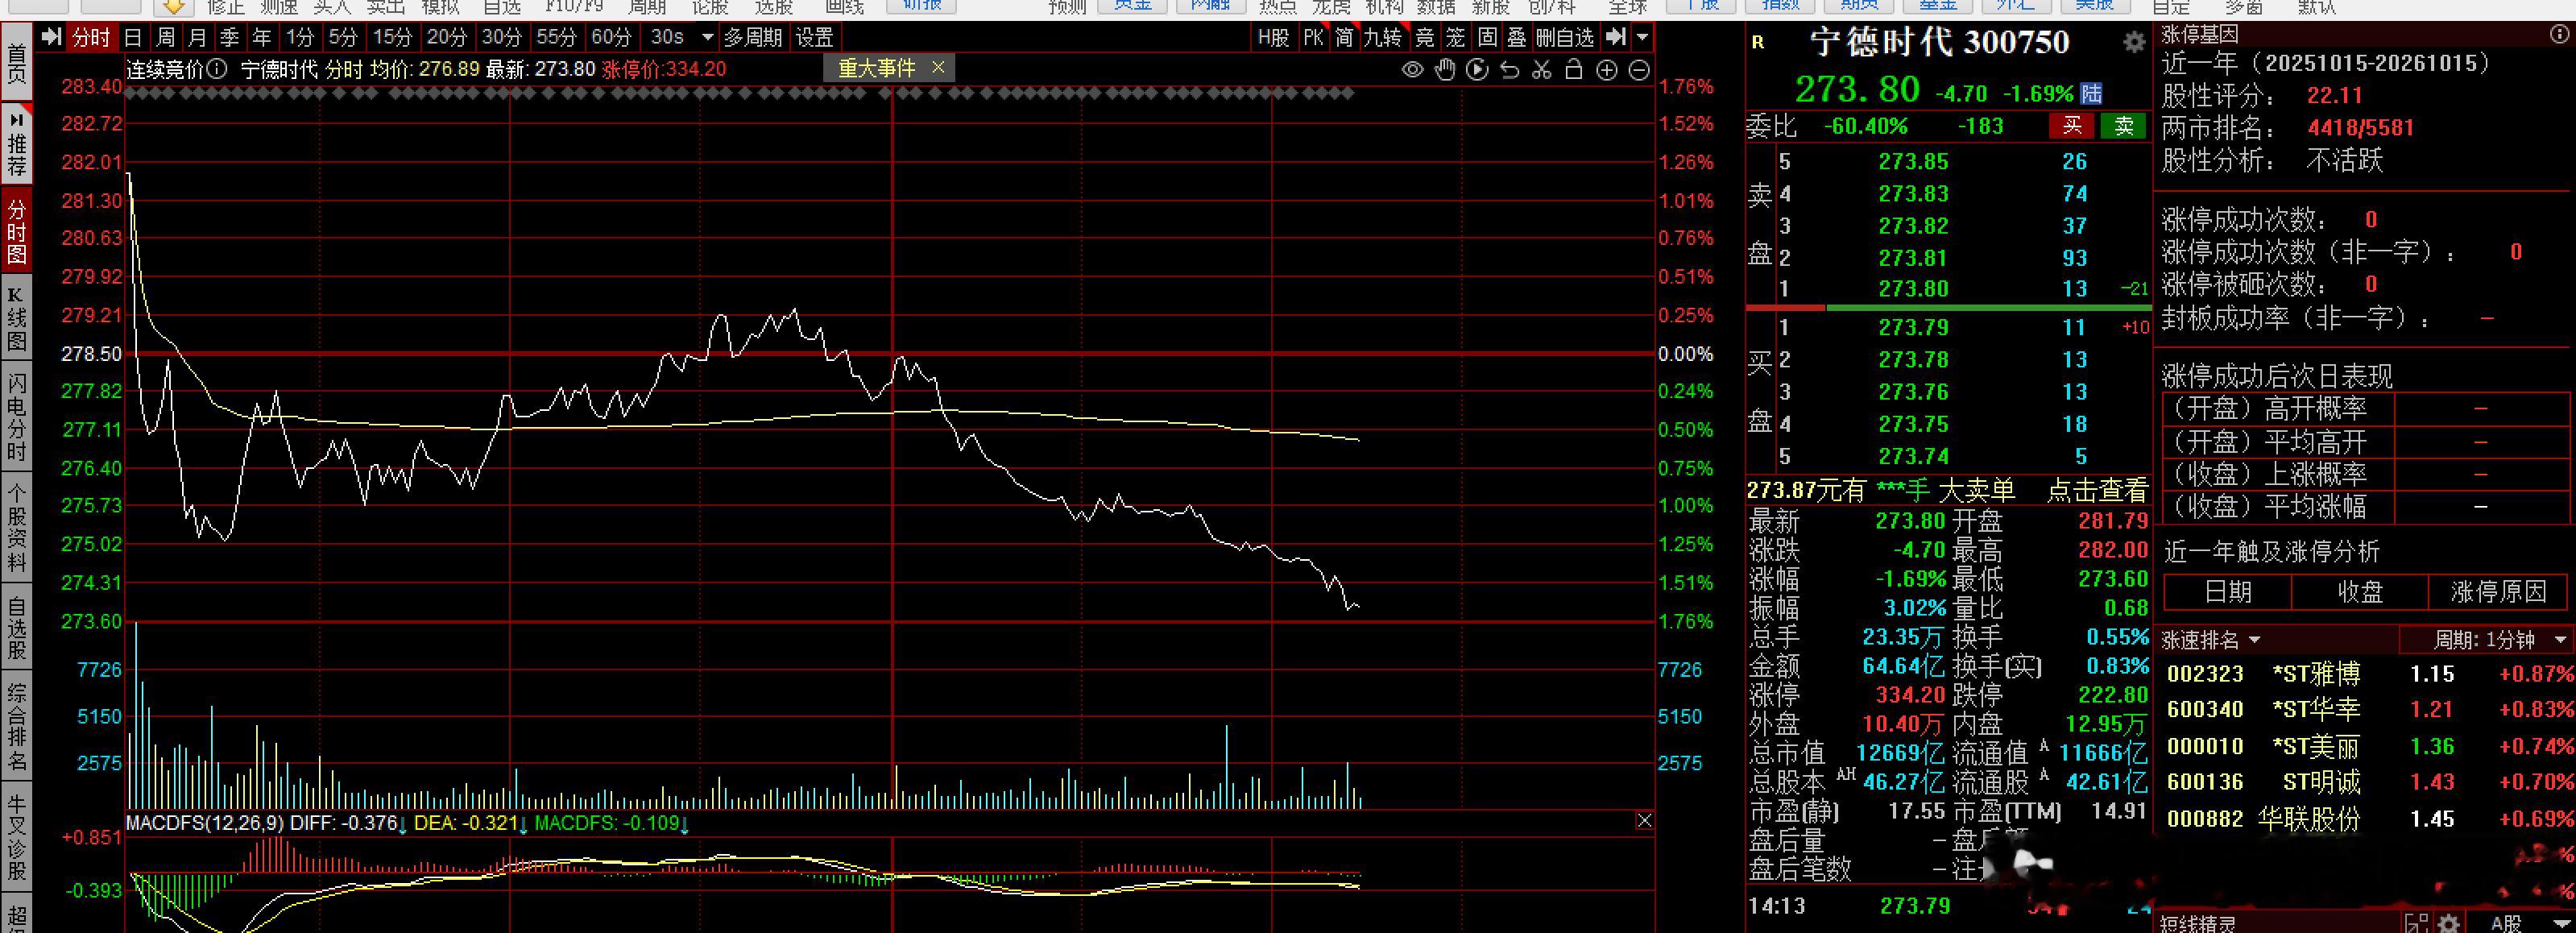
Task: Click the 设置 settings button
Action: 814,38
